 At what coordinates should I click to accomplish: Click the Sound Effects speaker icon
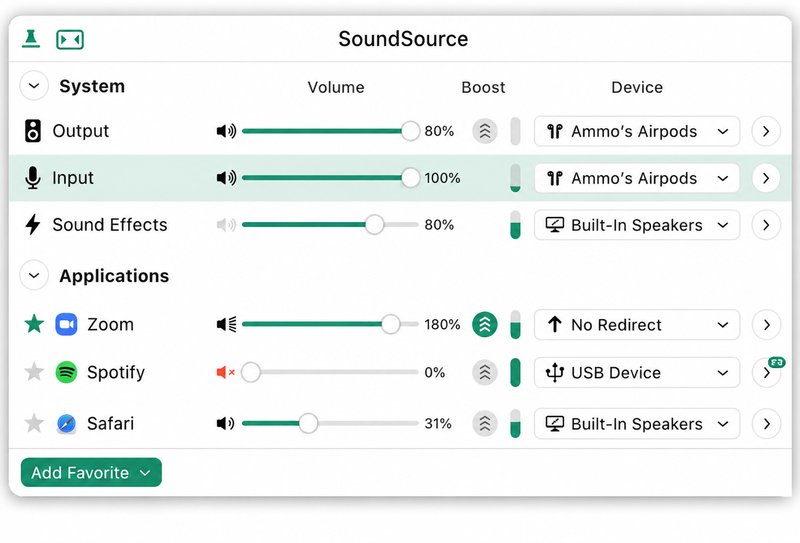coord(226,225)
